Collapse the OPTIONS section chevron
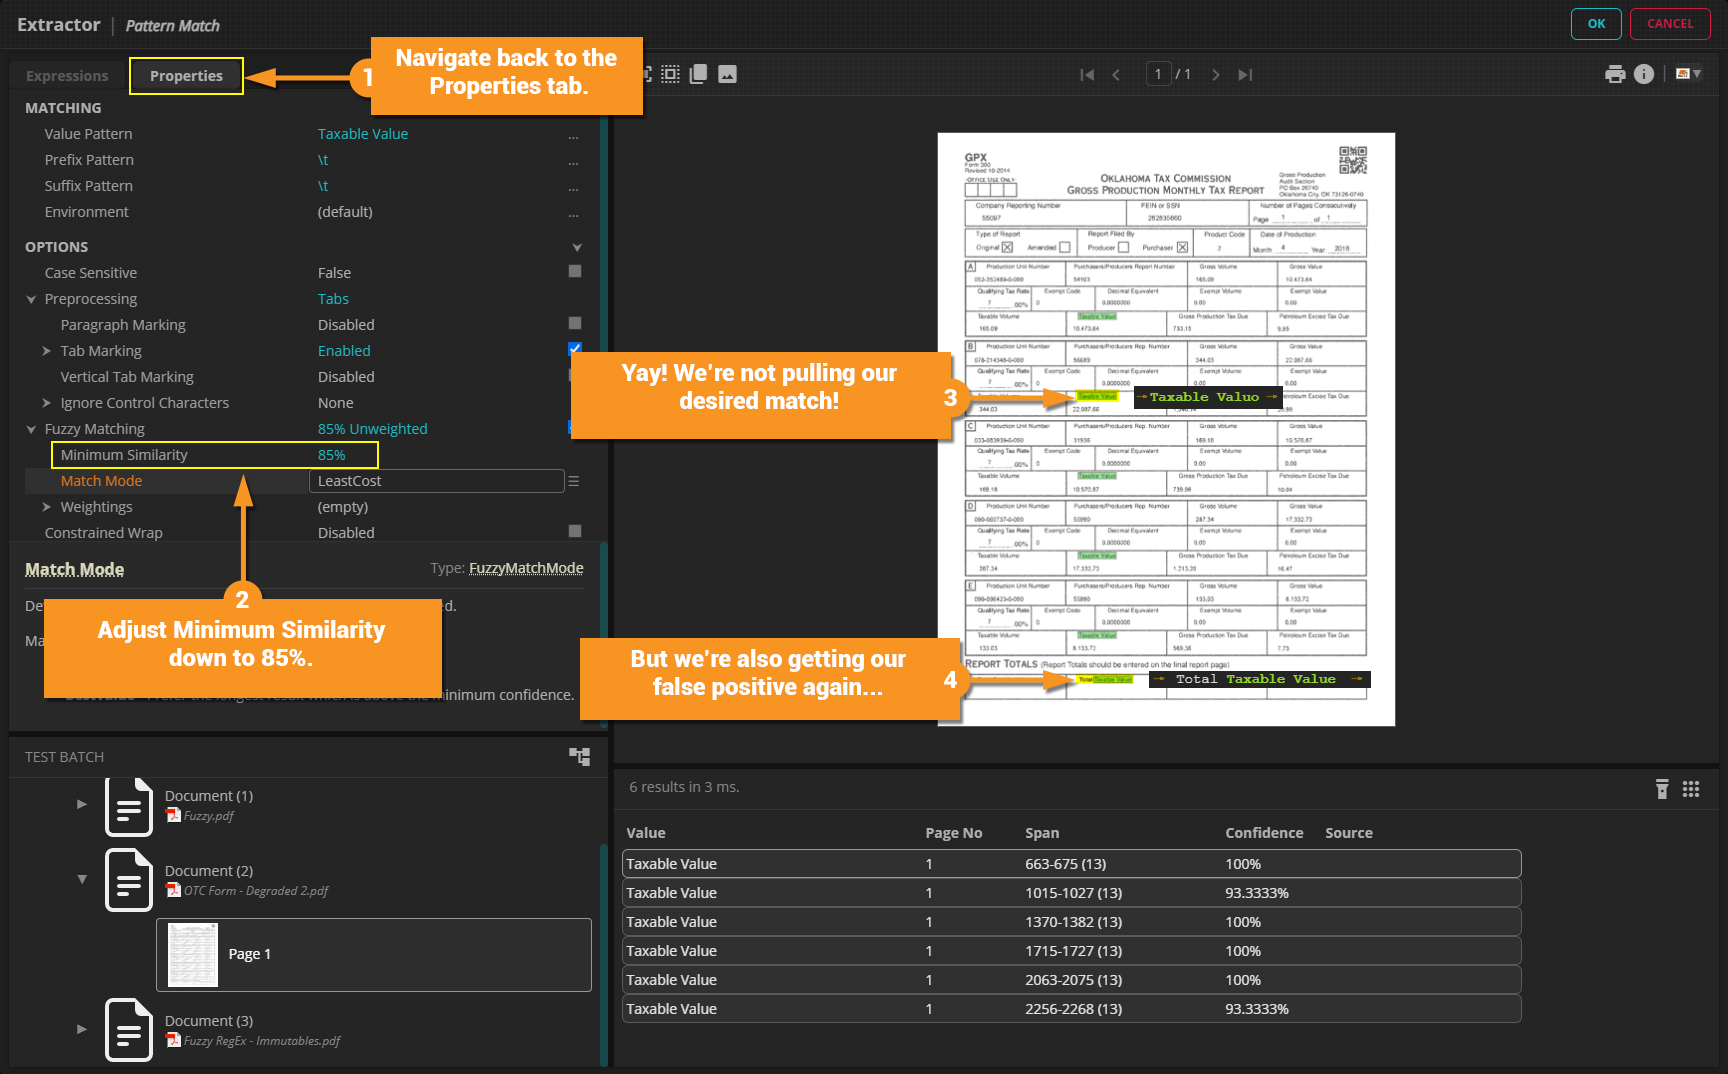This screenshot has width=1728, height=1074. point(577,247)
